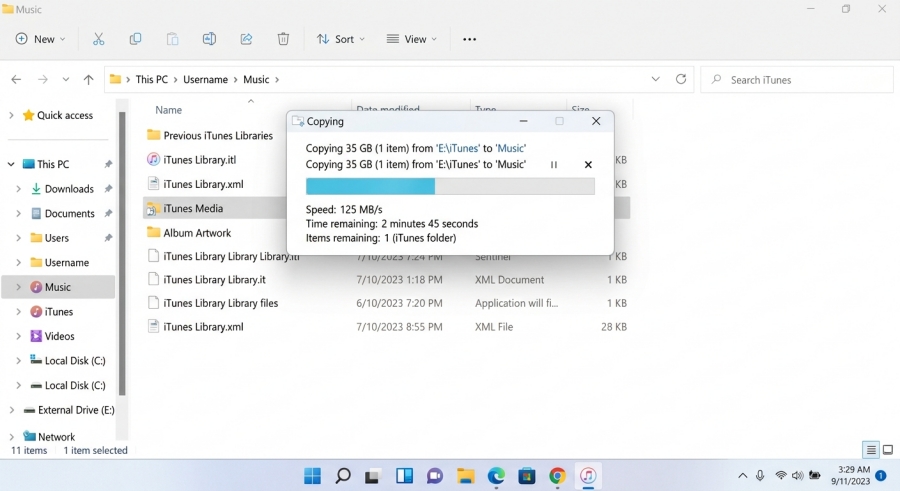The width and height of the screenshot is (900, 491).
Task: Click the Search iTunes input field
Action: [797, 80]
